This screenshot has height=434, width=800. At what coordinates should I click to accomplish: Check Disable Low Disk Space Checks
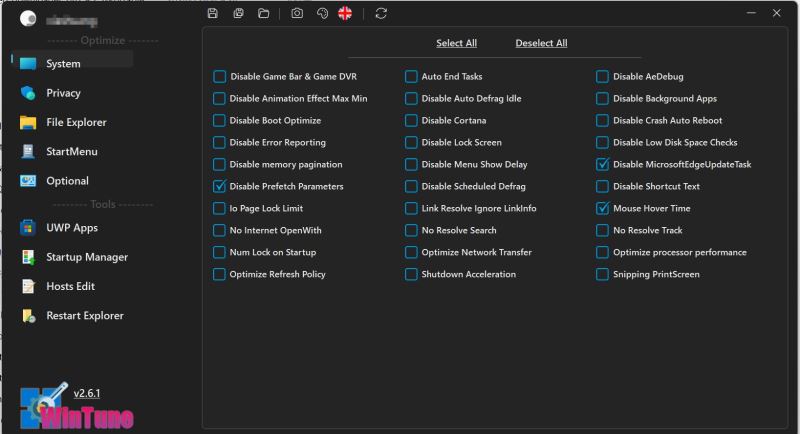(603, 142)
